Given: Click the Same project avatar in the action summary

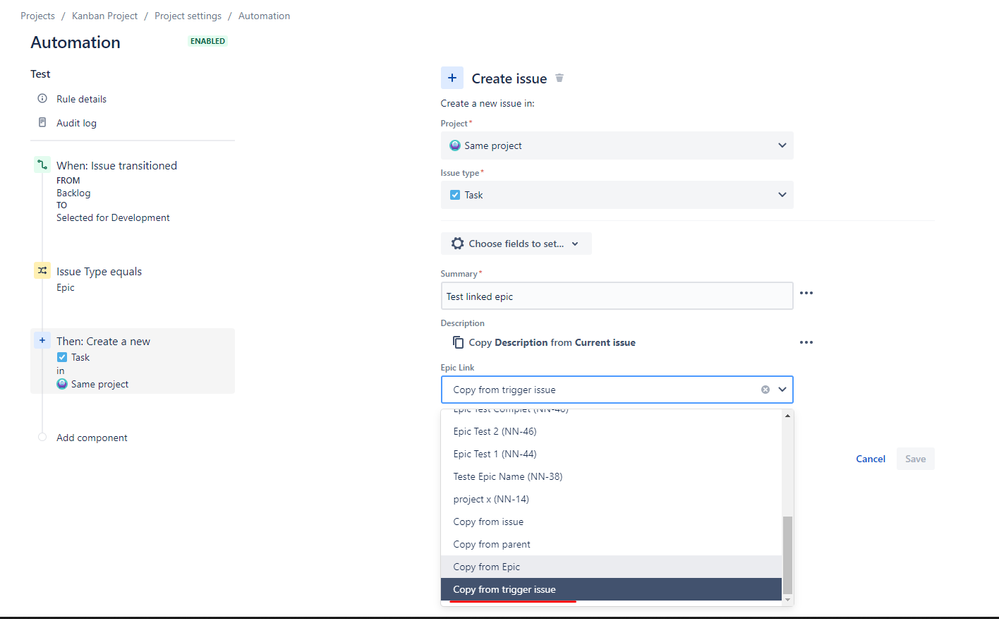Looking at the screenshot, I should (x=62, y=384).
